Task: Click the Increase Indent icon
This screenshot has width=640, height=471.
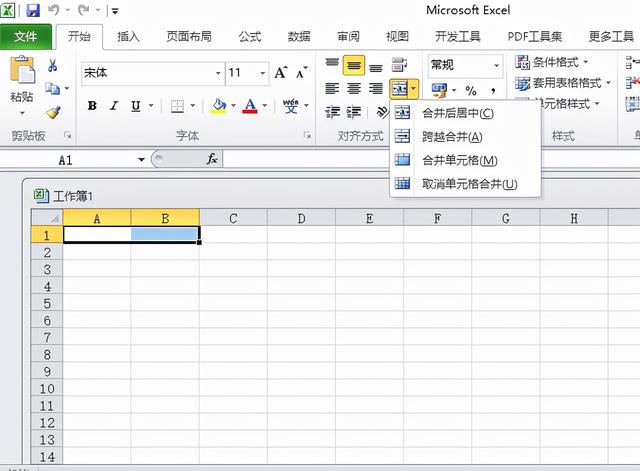Action: (354, 112)
